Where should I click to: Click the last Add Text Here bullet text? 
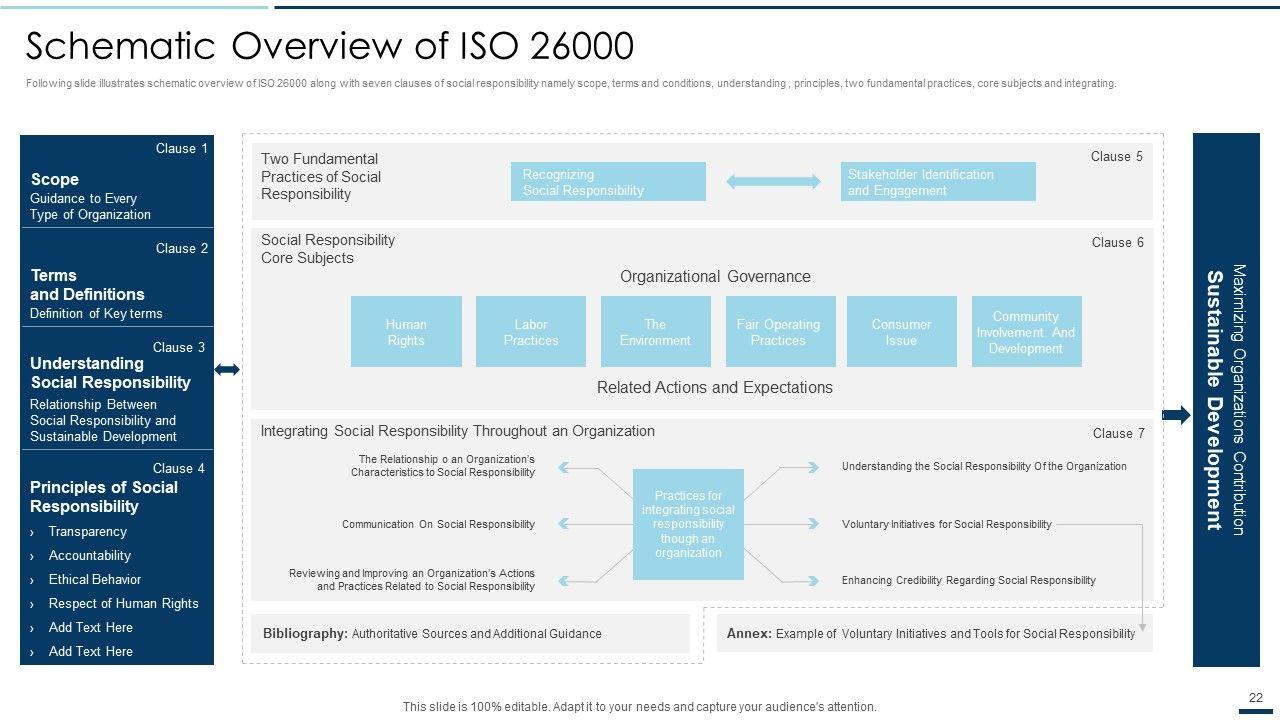(91, 652)
